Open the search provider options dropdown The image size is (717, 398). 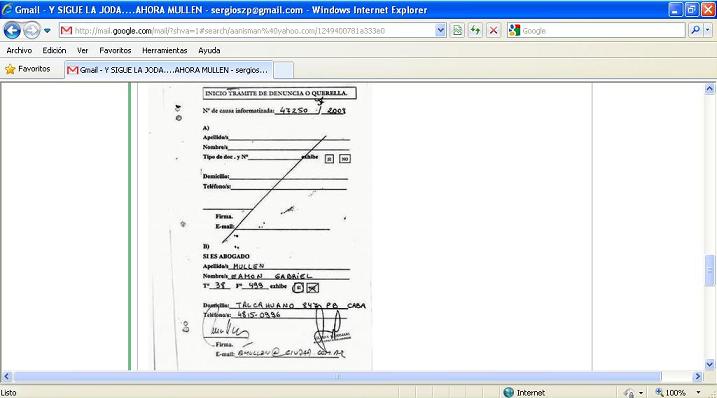707,31
